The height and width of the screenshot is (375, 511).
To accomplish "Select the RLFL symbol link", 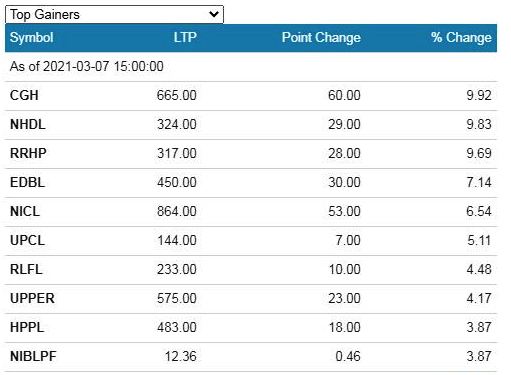I will (x=26, y=269).
